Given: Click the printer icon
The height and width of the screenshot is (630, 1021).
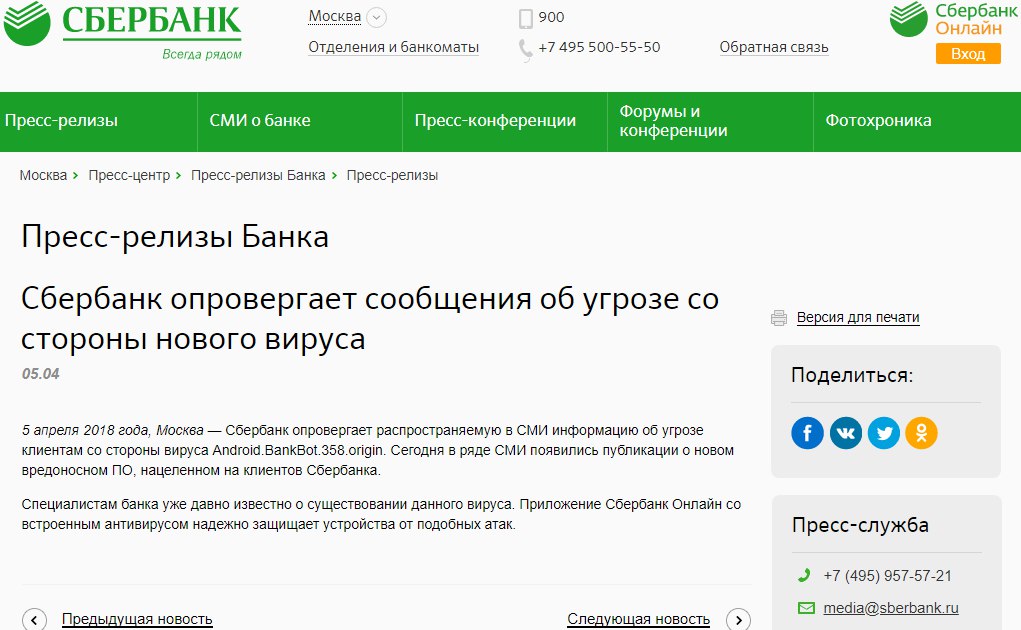Looking at the screenshot, I should (x=779, y=318).
